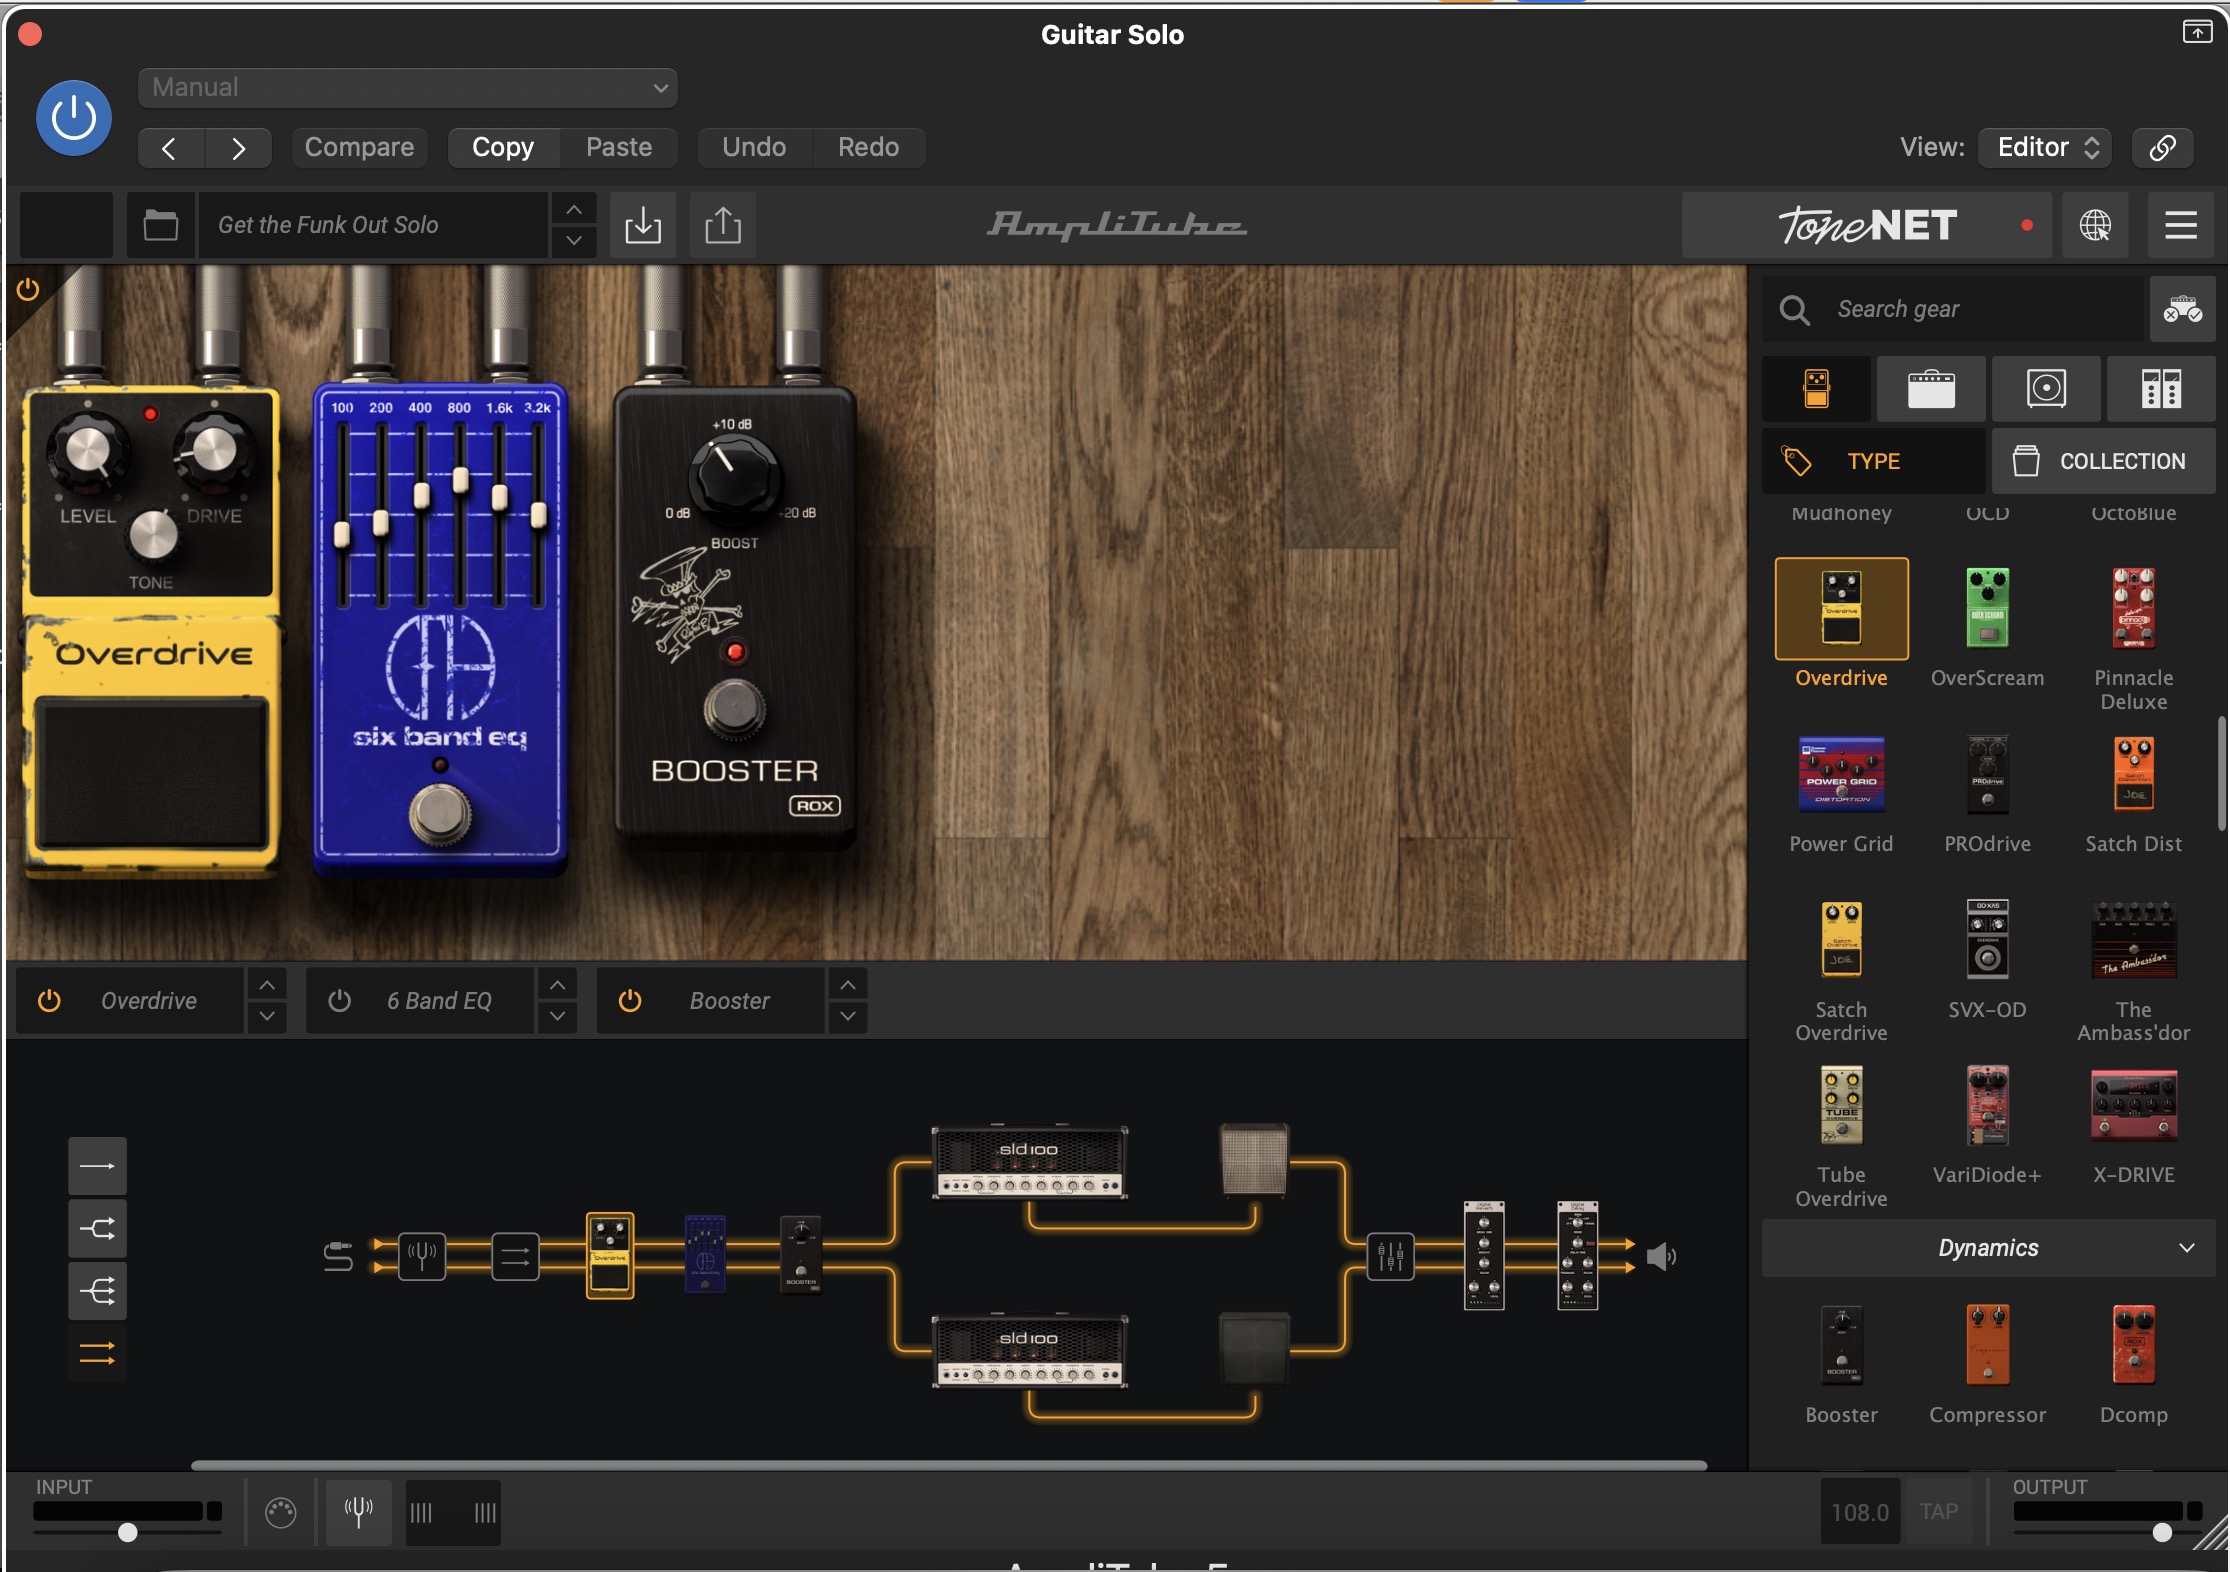Viewport: 2230px width, 1572px height.
Task: Select the rack effects category icon
Action: [x=2161, y=389]
